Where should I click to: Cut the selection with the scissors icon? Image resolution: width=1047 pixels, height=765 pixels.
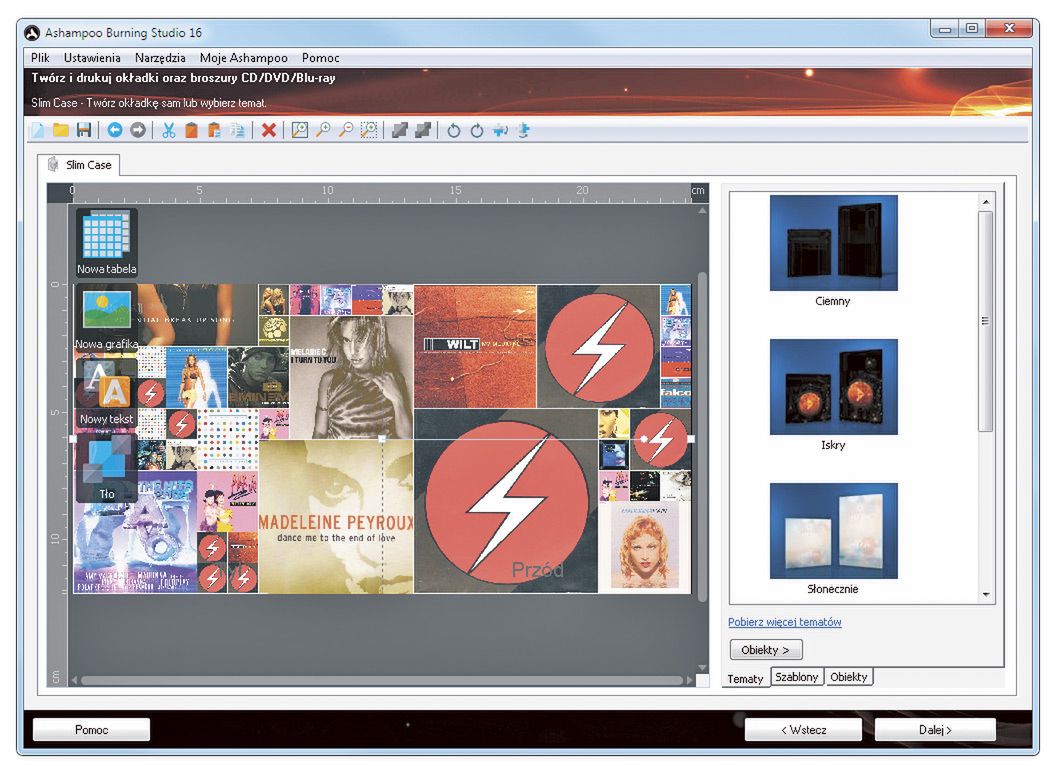(x=169, y=130)
